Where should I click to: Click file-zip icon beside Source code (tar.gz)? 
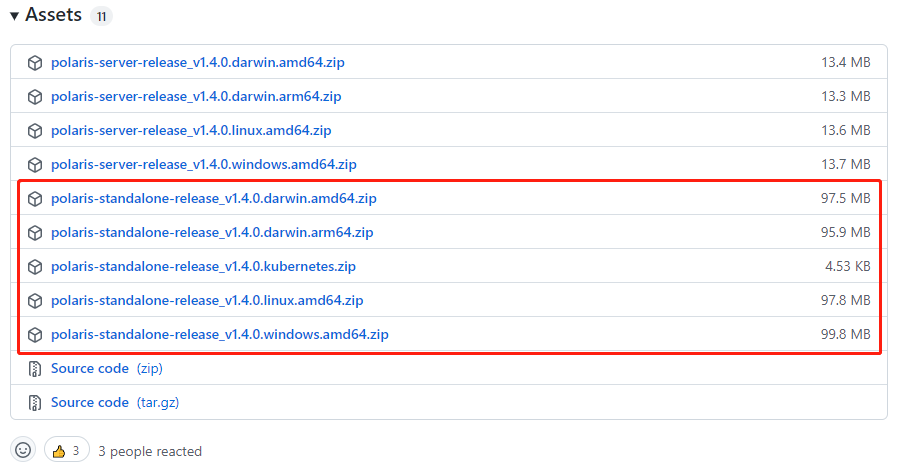[35, 403]
